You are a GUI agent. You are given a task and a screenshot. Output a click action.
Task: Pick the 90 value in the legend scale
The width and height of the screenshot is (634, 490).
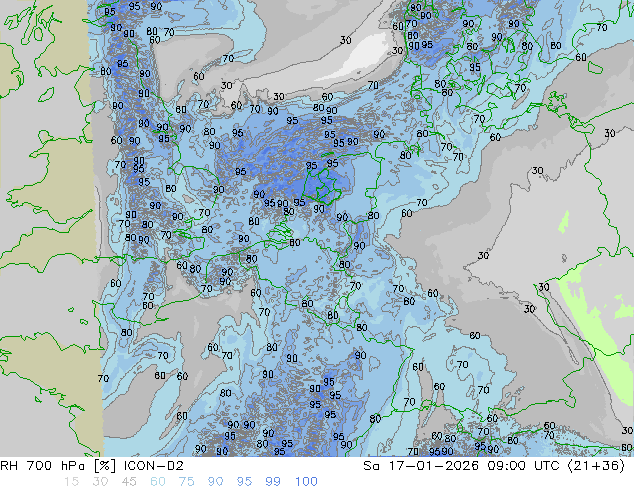click(x=215, y=482)
